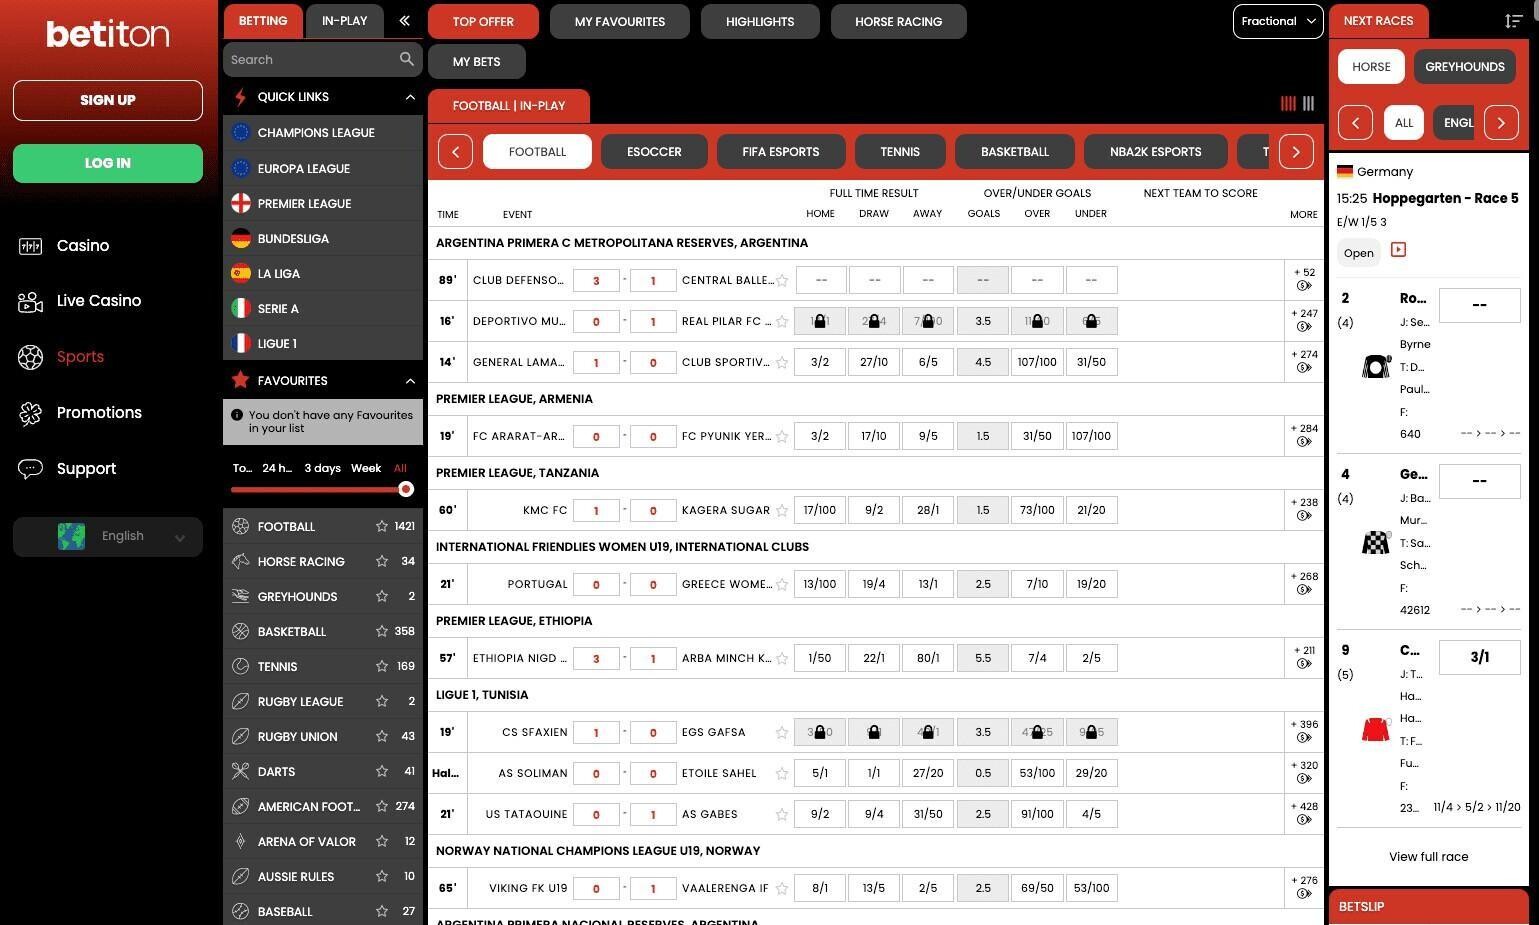This screenshot has width=1539, height=925.
Task: Star the Viking FK U19 match
Action: coord(782,888)
